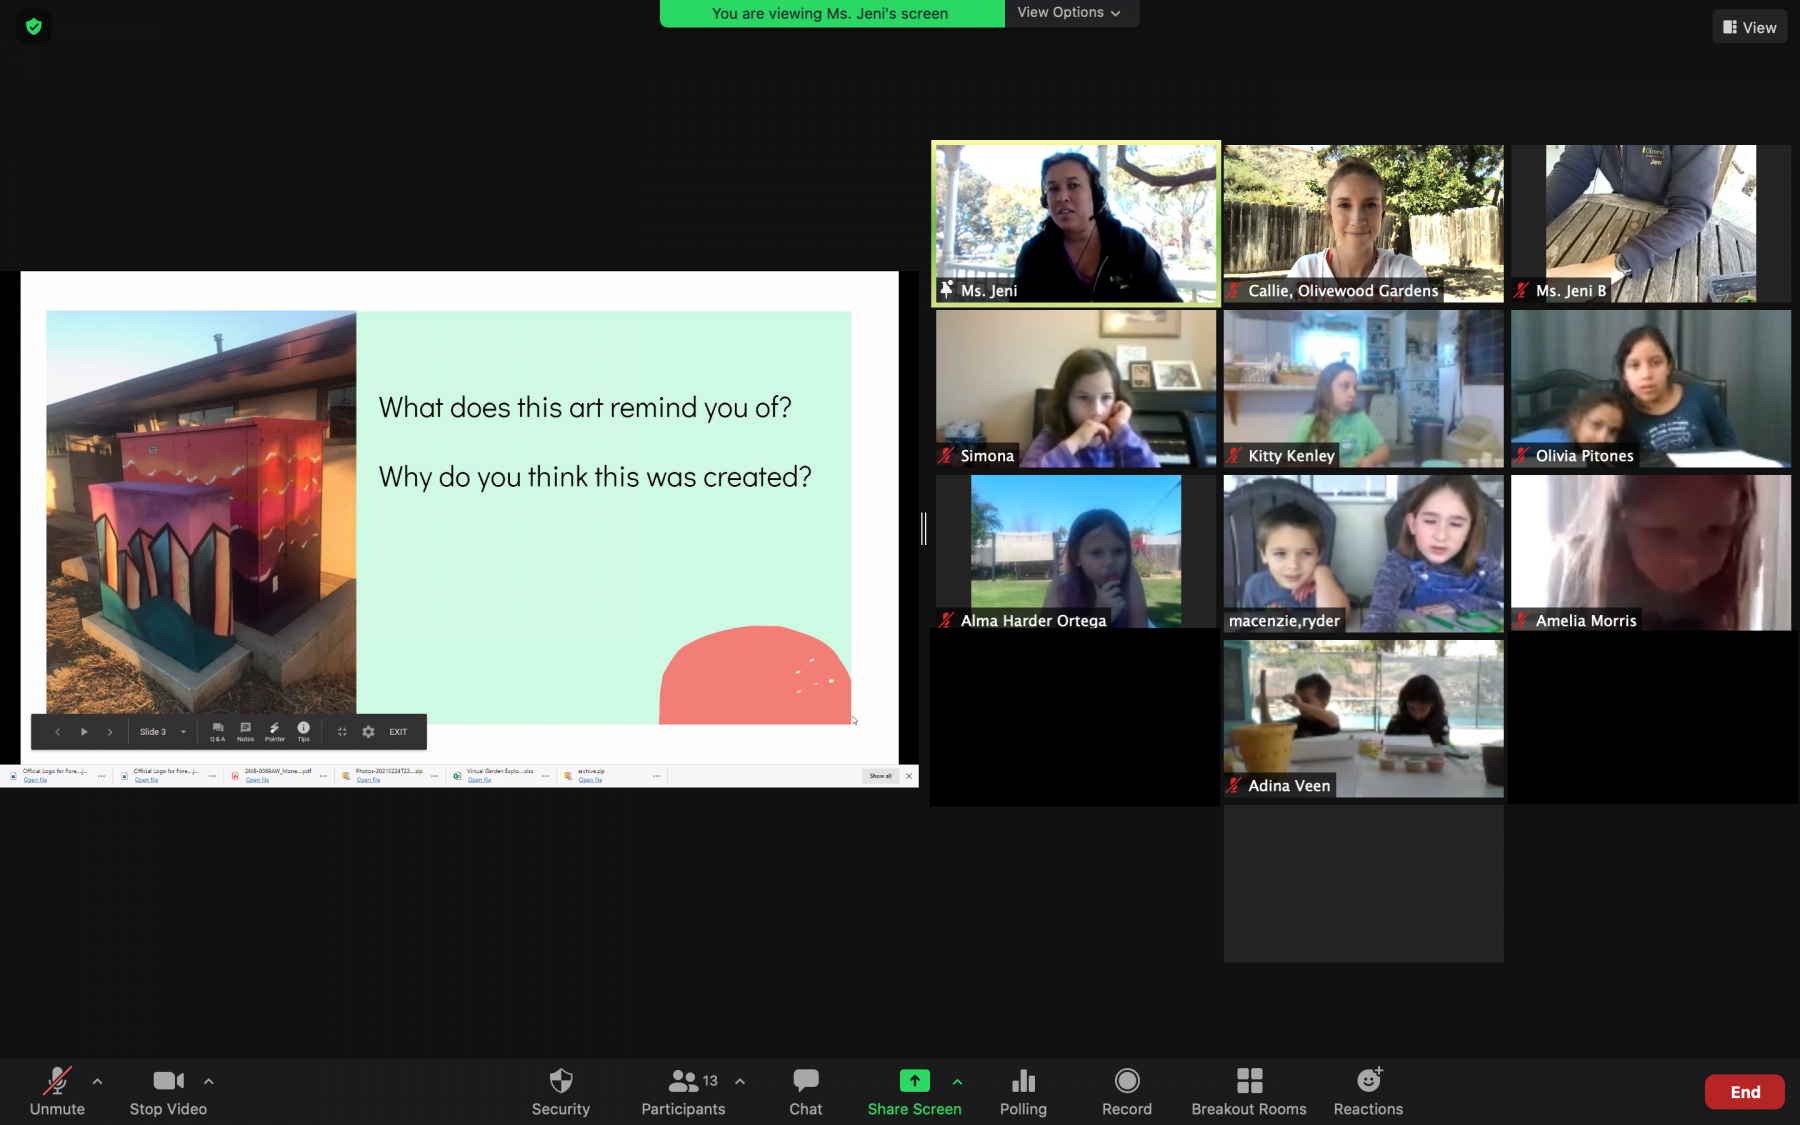The width and height of the screenshot is (1800, 1125).
Task: Click the green Share Screen icon
Action: (914, 1081)
